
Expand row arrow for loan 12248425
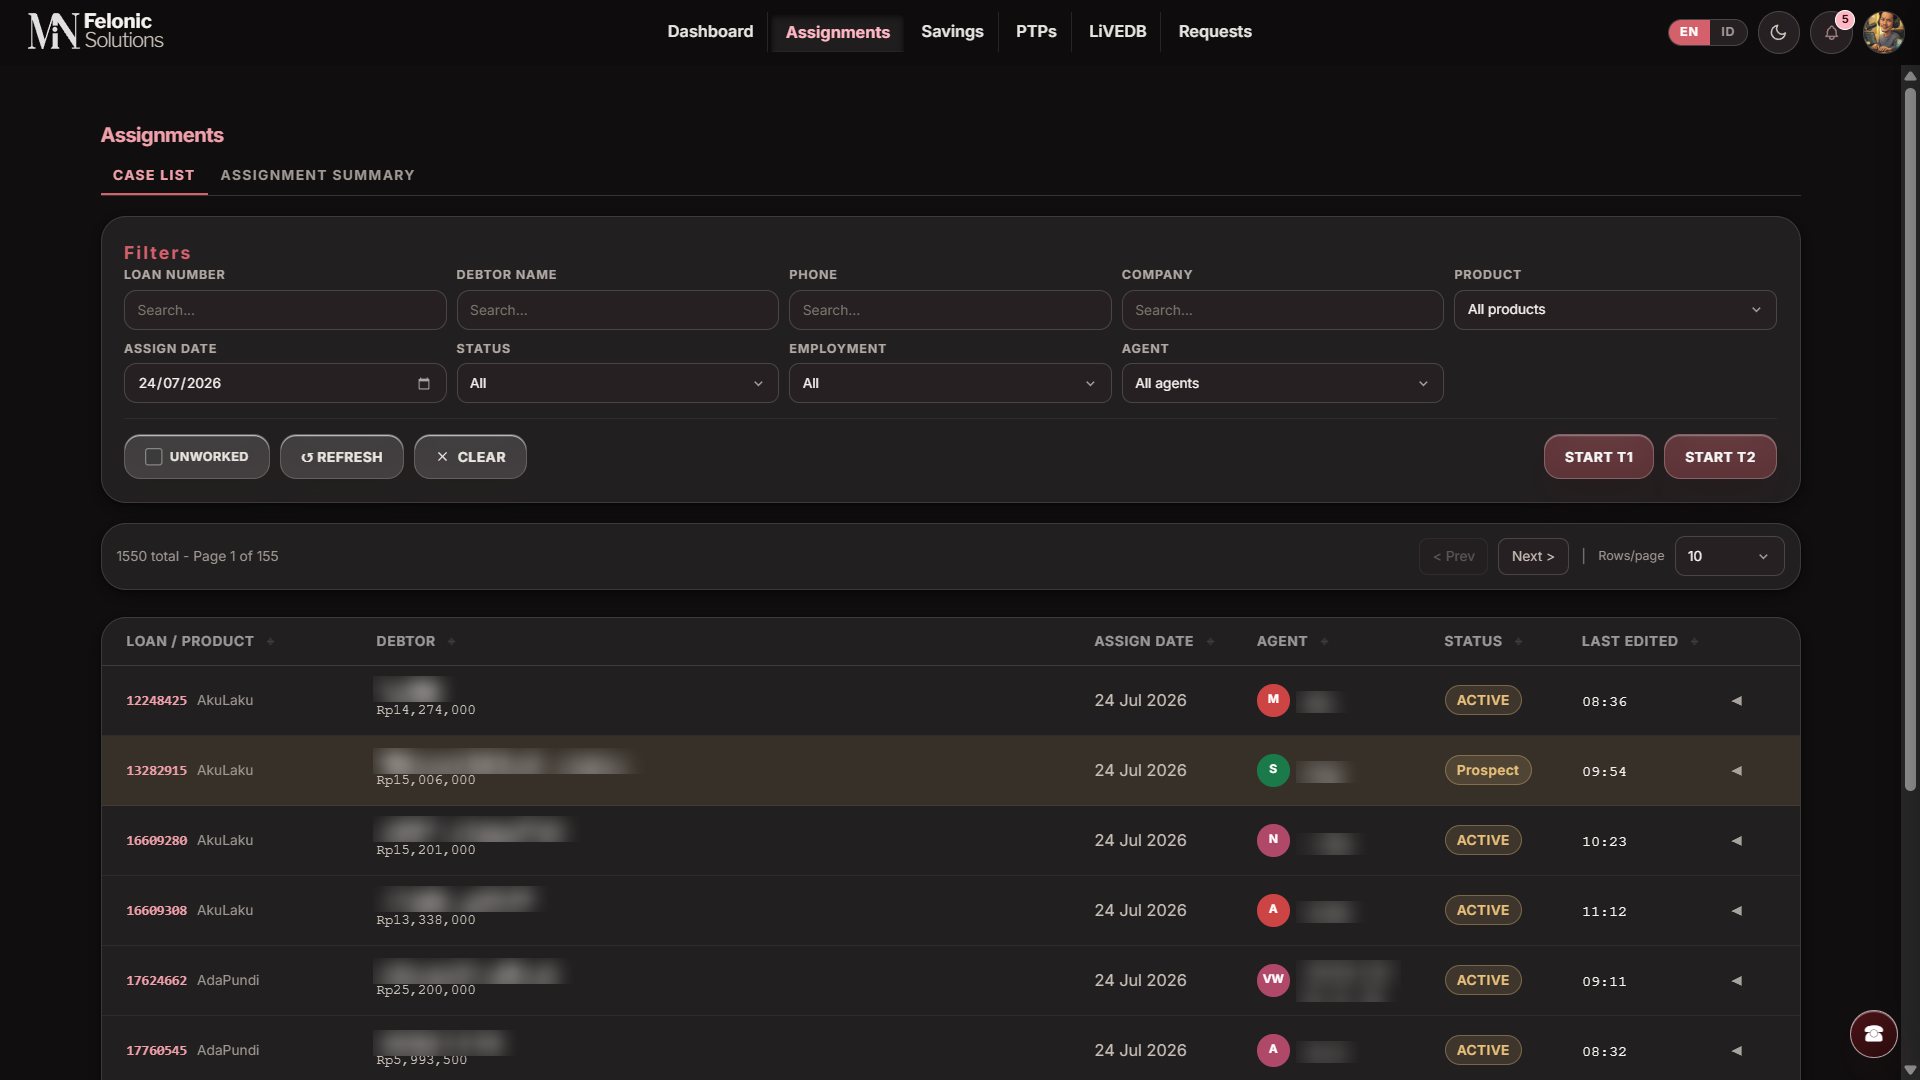coord(1737,701)
